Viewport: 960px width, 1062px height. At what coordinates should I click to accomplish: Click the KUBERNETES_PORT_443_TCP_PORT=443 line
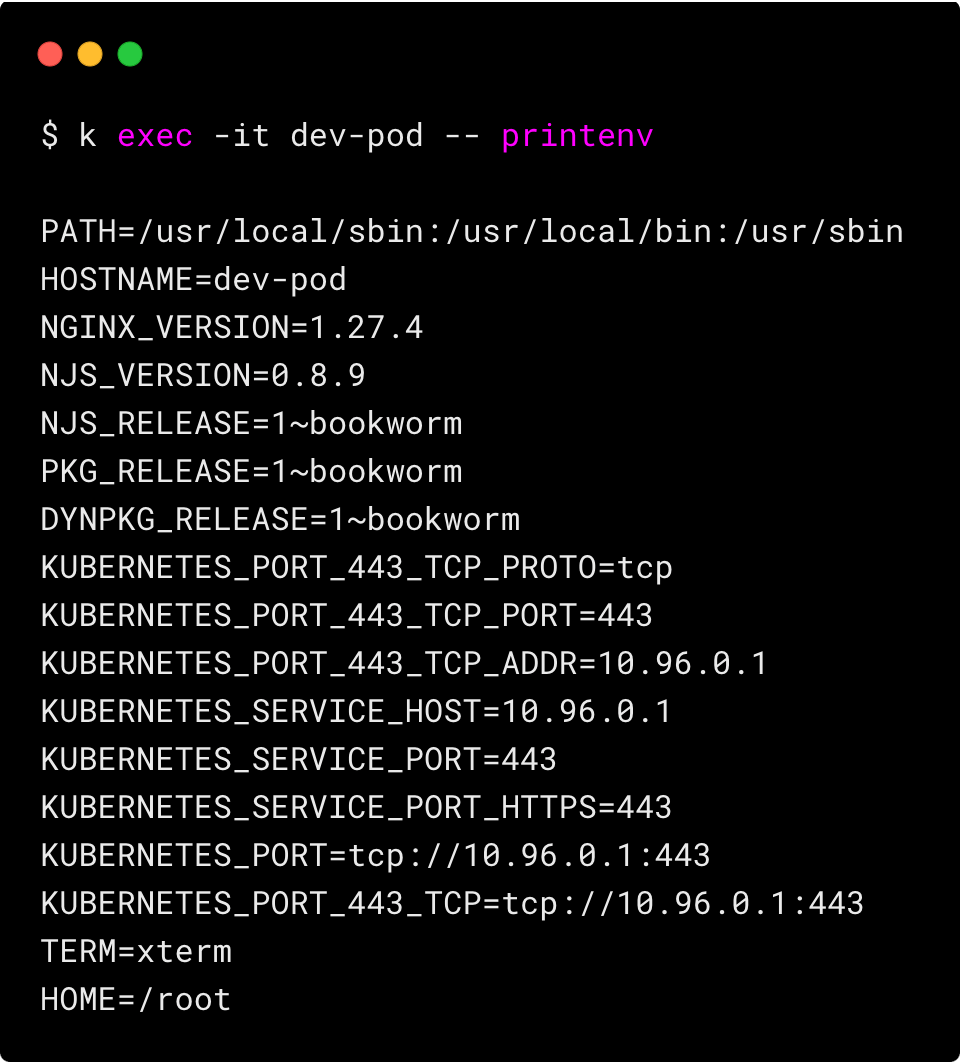(x=347, y=616)
